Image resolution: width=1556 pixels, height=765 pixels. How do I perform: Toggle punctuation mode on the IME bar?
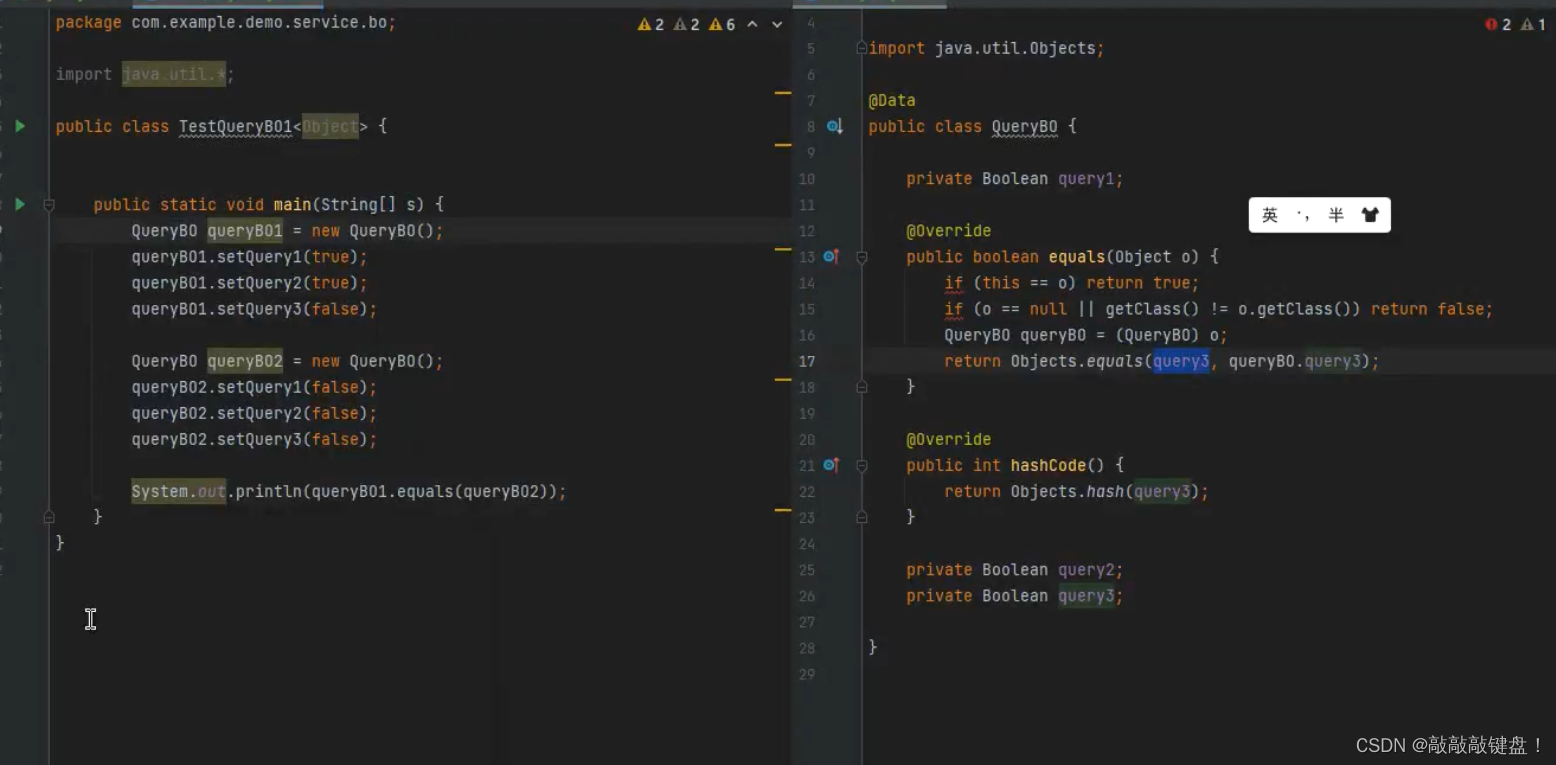point(1303,215)
